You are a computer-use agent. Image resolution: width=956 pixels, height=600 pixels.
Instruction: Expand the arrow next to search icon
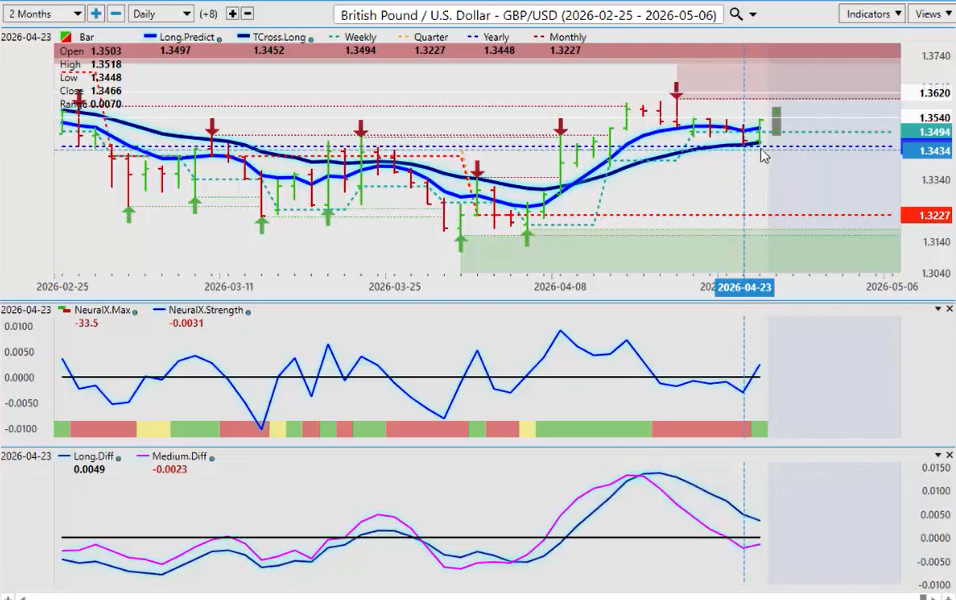(753, 14)
